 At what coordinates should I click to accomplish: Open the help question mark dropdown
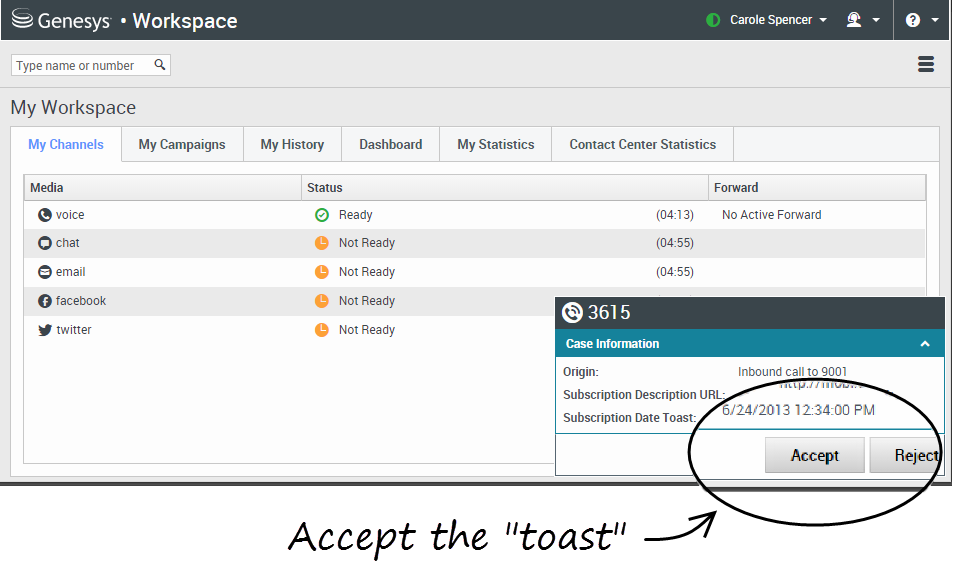tap(921, 20)
